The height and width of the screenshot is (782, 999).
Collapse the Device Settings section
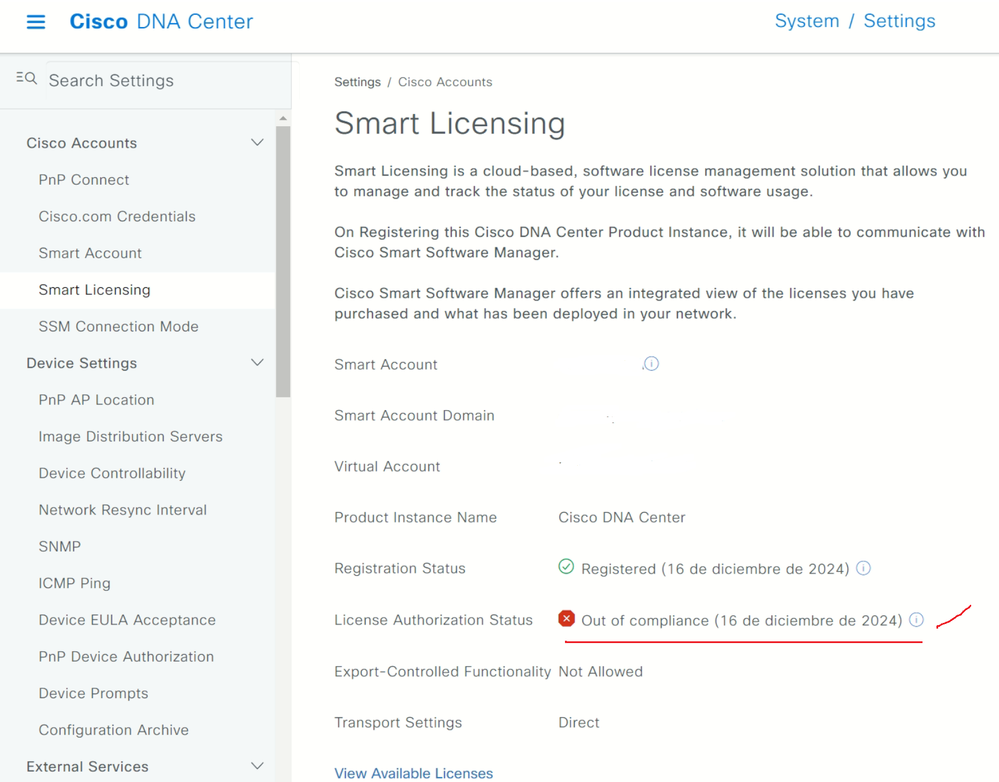coord(257,363)
